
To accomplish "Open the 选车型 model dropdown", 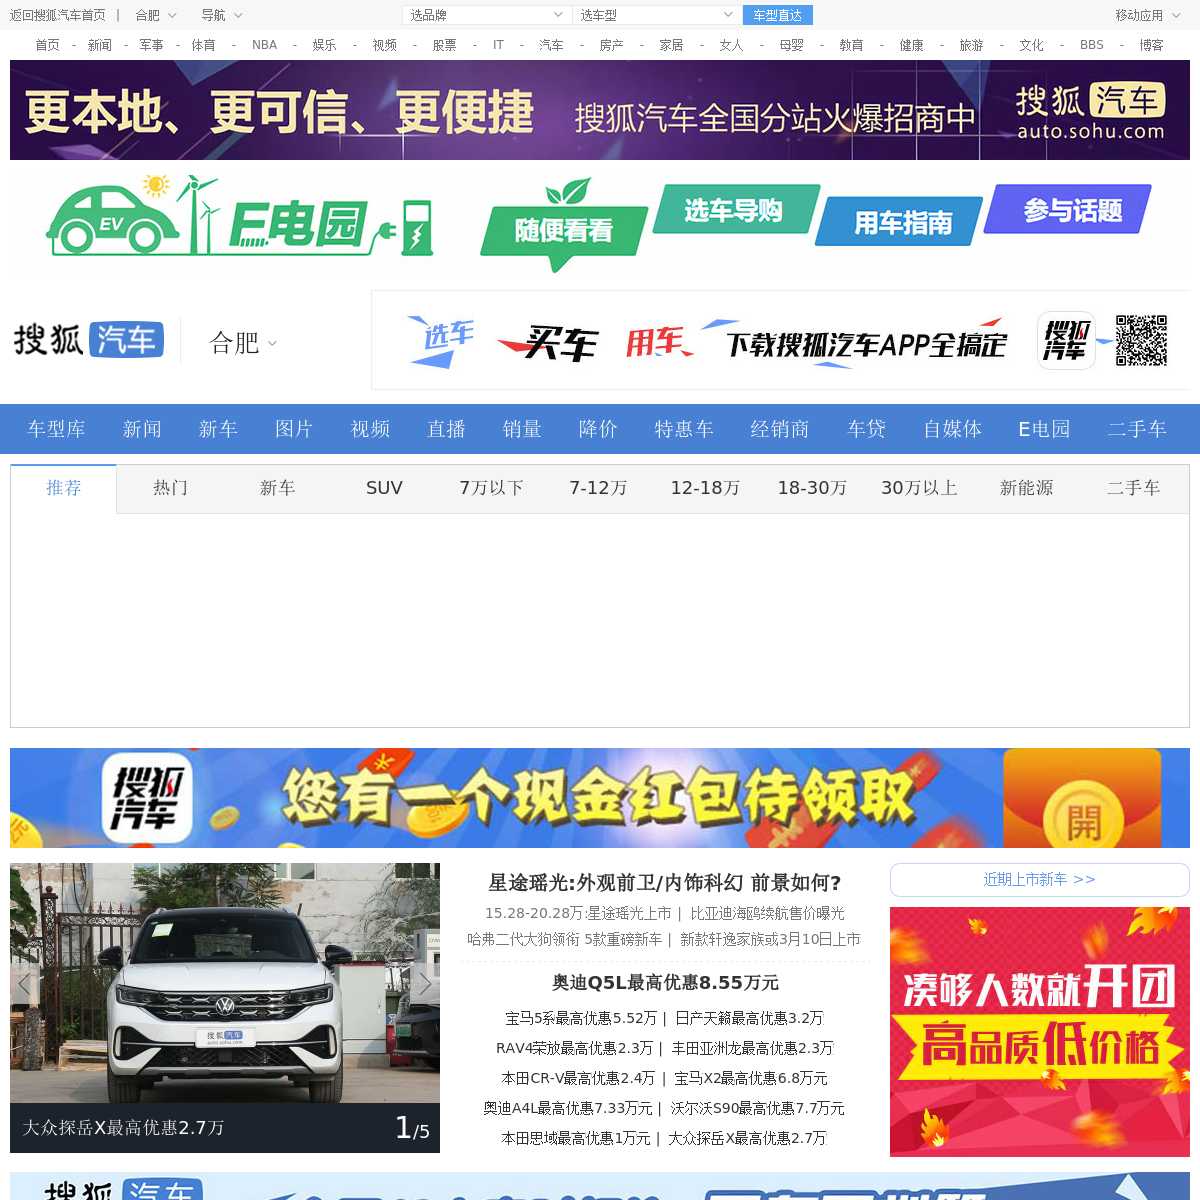I will pos(657,15).
